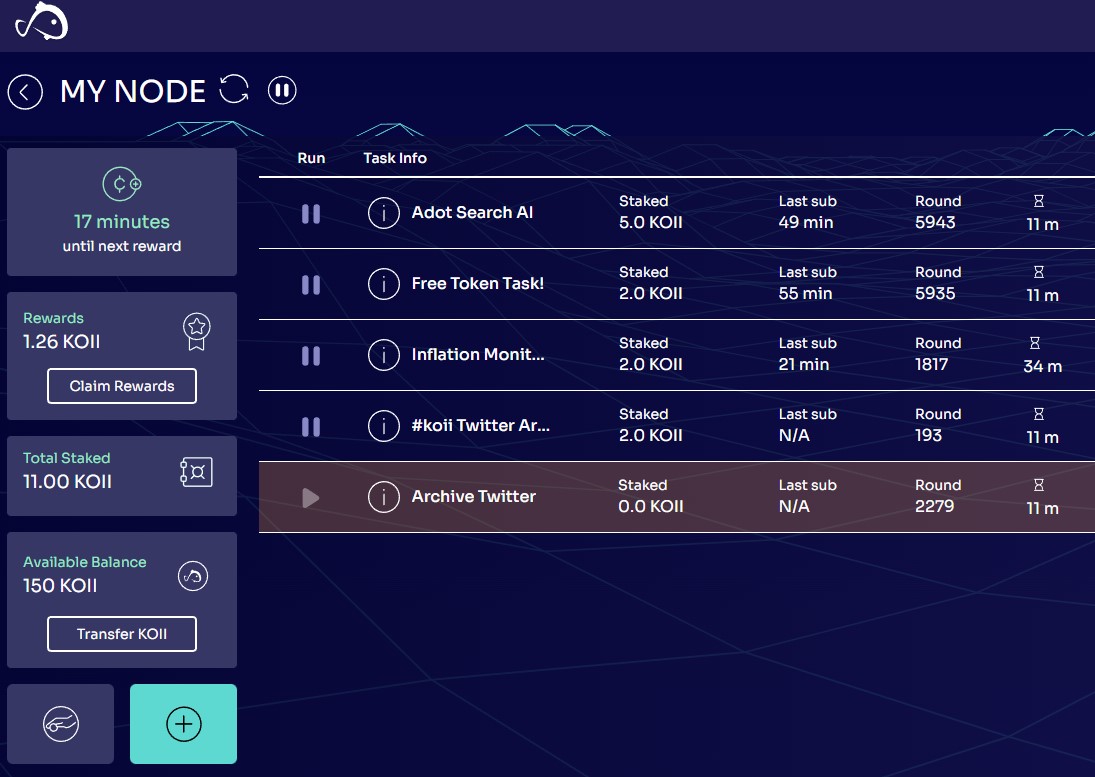Select the Free Token Task! name
1095x777 pixels.
pyautogui.click(x=478, y=283)
